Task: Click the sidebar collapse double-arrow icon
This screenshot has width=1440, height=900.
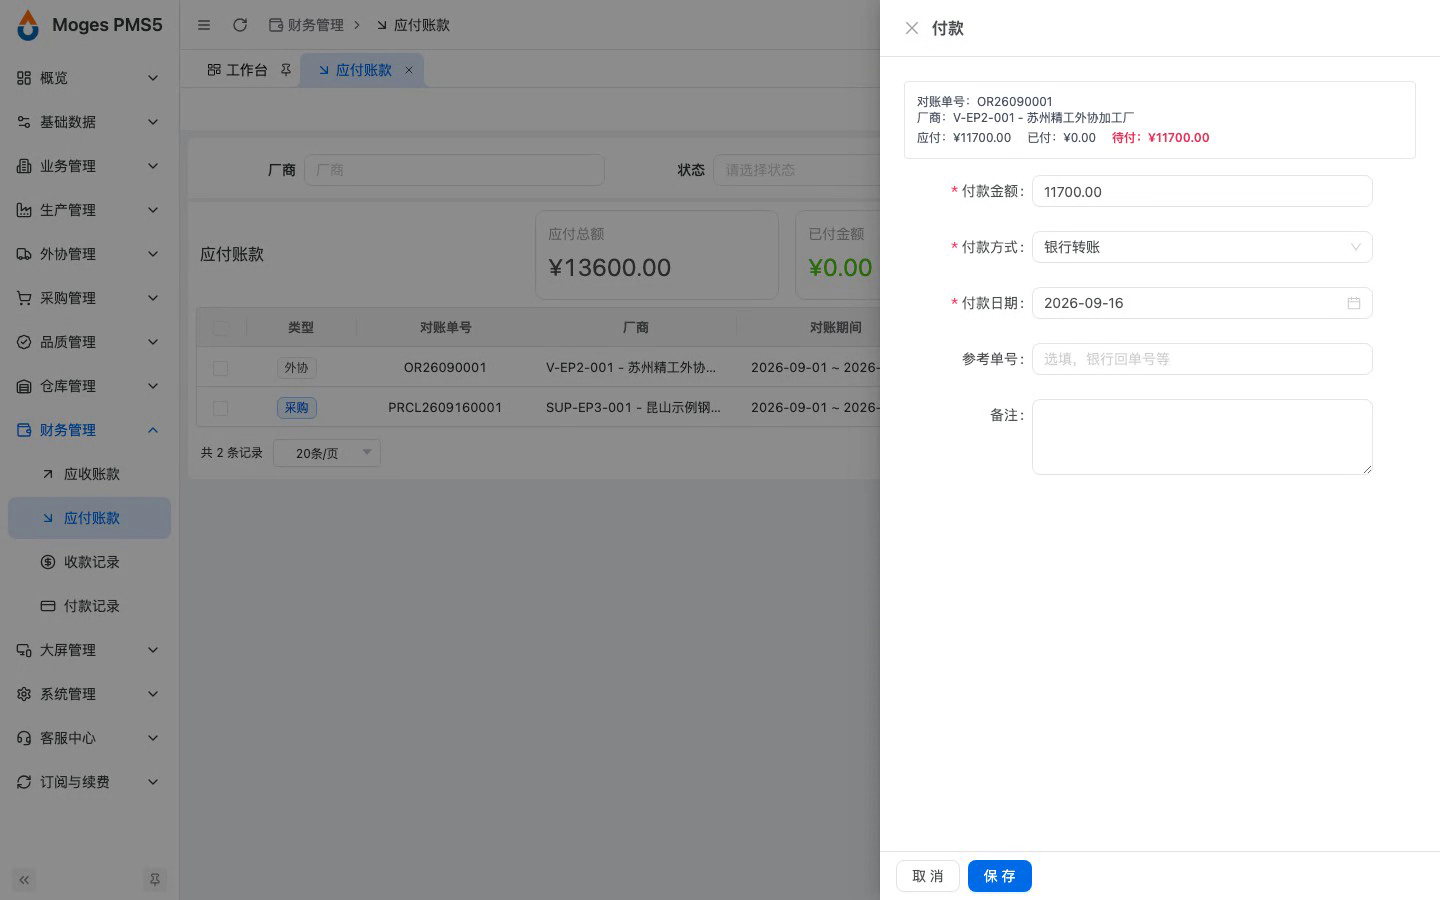Action: pyautogui.click(x=24, y=880)
